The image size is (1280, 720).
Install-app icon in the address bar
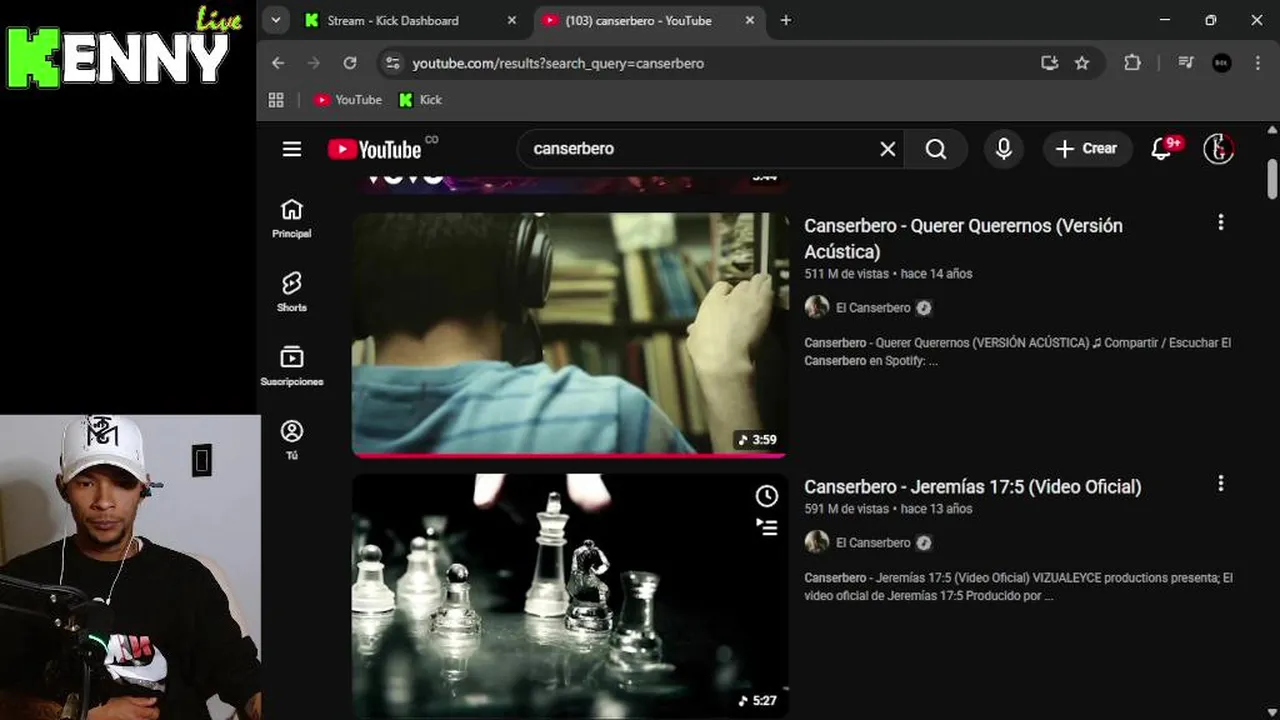[1049, 63]
